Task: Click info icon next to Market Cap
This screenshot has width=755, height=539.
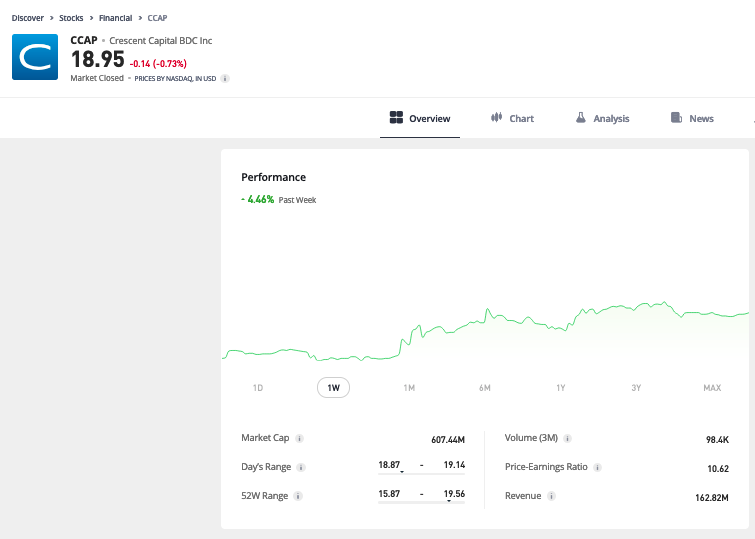Action: coord(300,438)
